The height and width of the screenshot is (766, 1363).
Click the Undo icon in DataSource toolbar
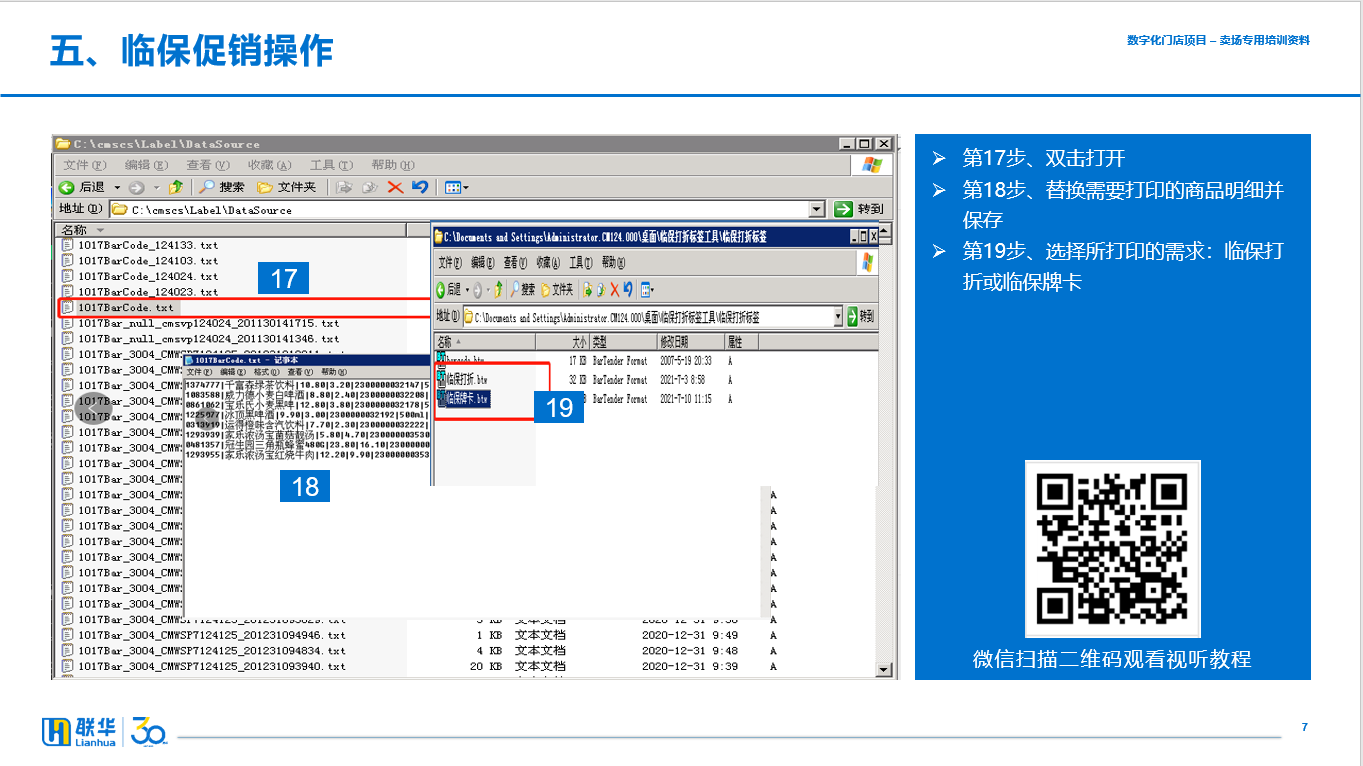click(420, 187)
